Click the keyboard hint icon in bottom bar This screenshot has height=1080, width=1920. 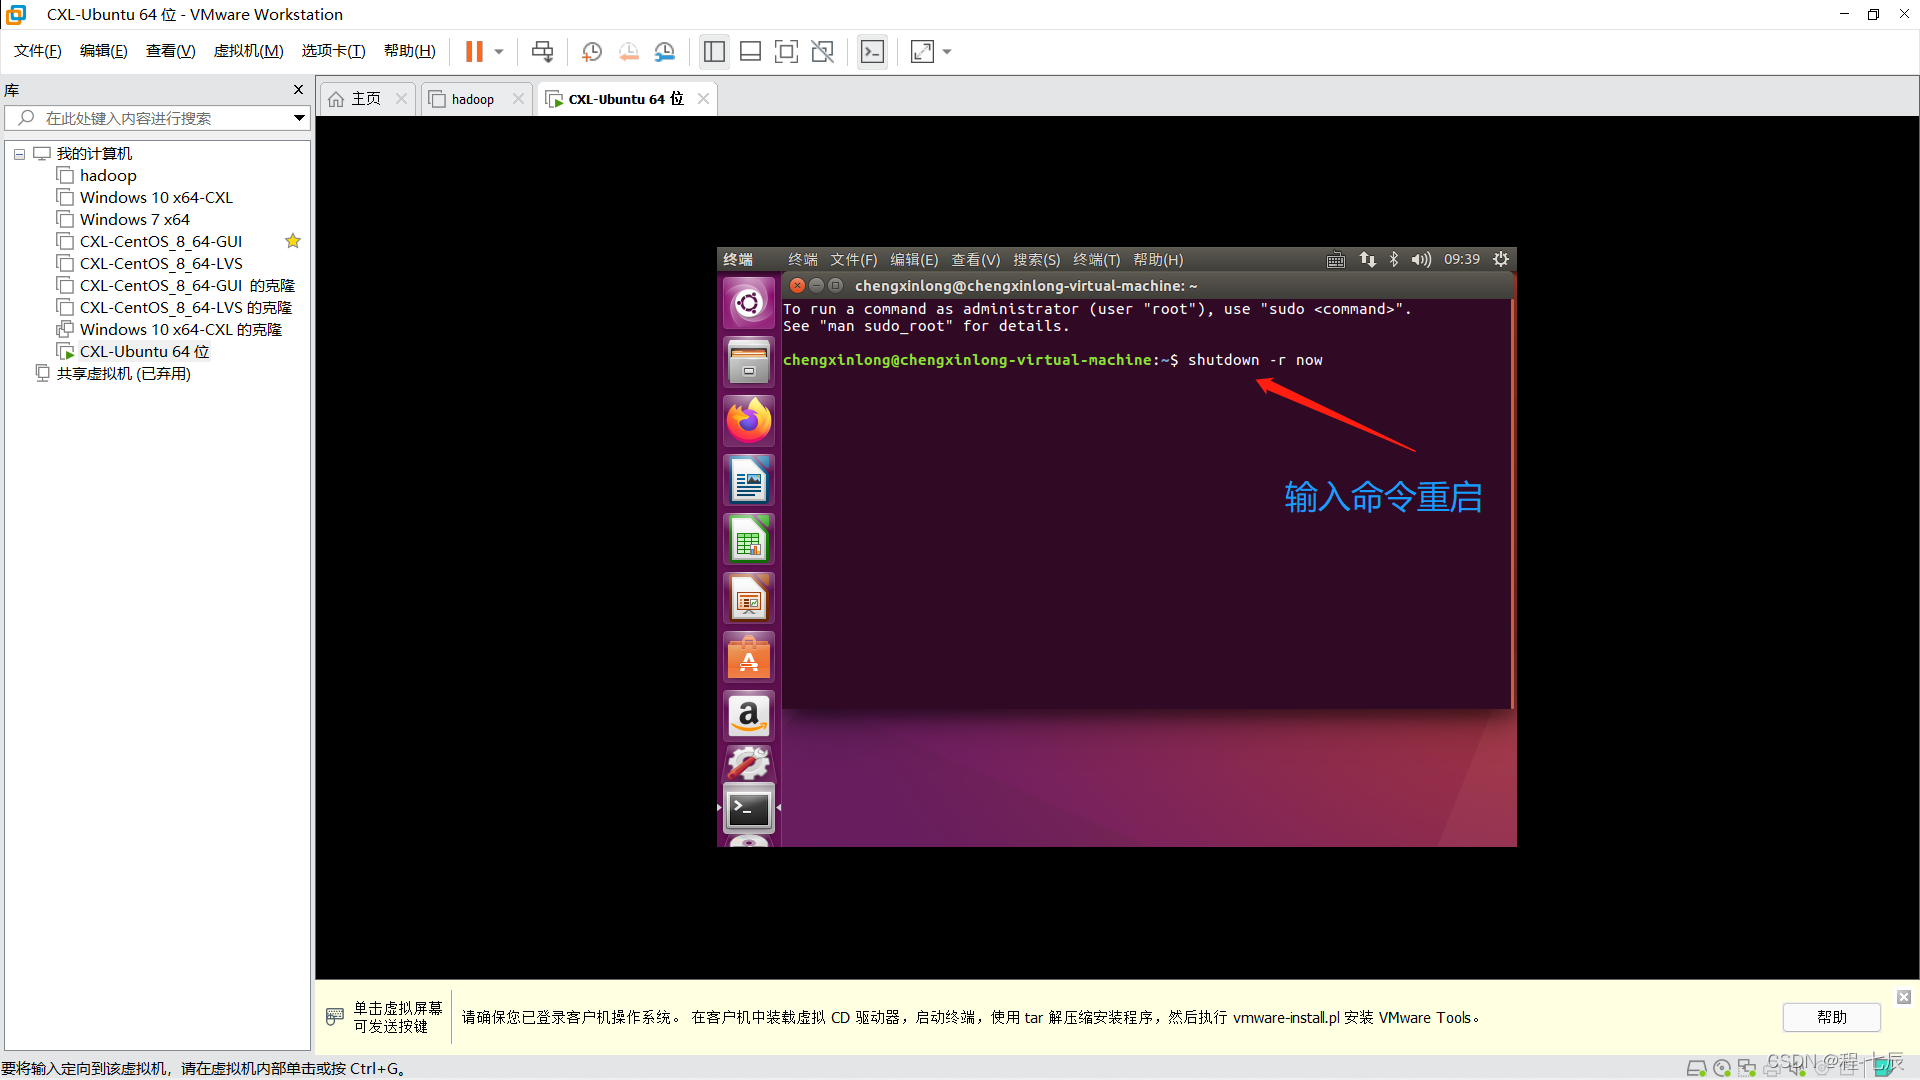click(x=335, y=1017)
